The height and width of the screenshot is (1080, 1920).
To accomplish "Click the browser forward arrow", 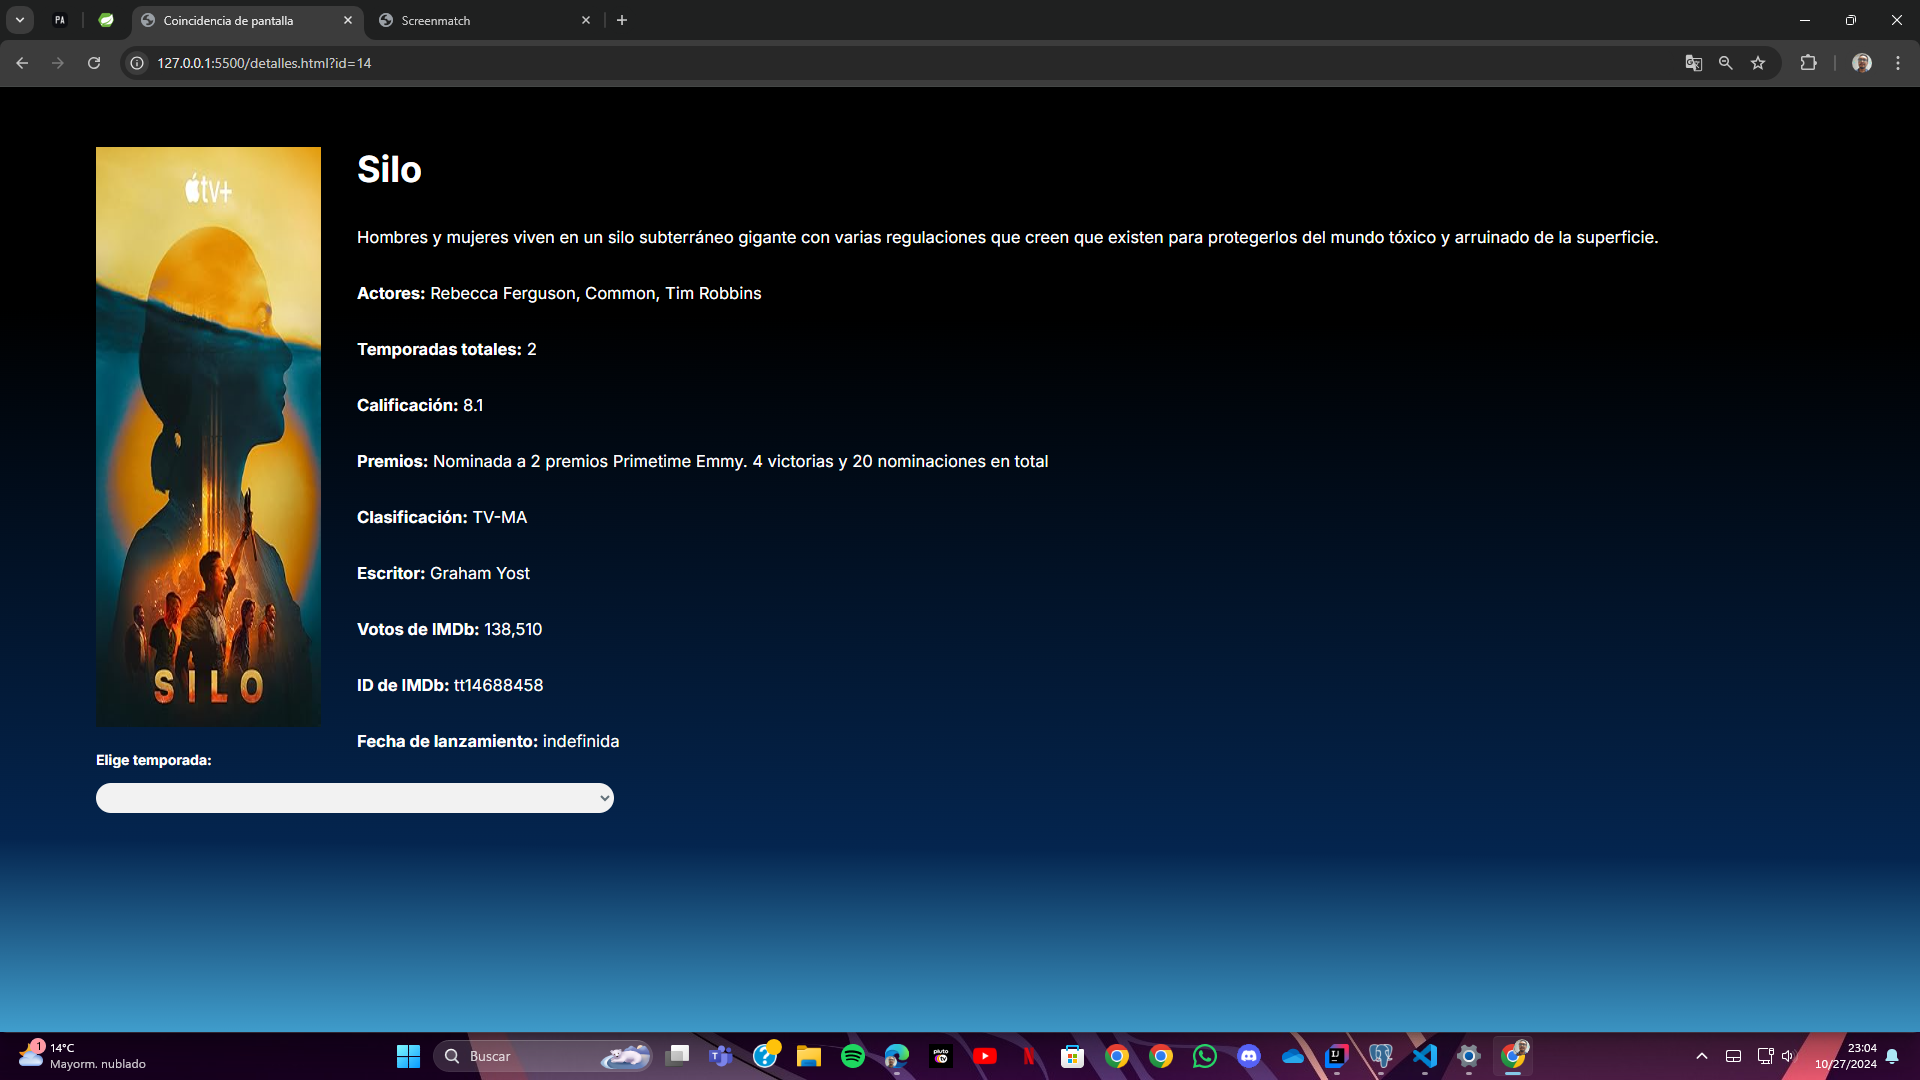I will coord(58,63).
